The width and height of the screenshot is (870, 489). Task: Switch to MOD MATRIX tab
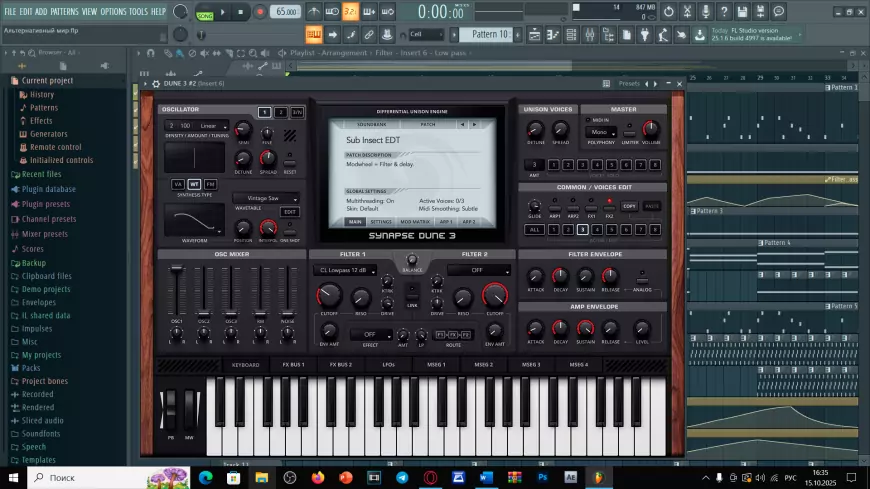pos(413,222)
